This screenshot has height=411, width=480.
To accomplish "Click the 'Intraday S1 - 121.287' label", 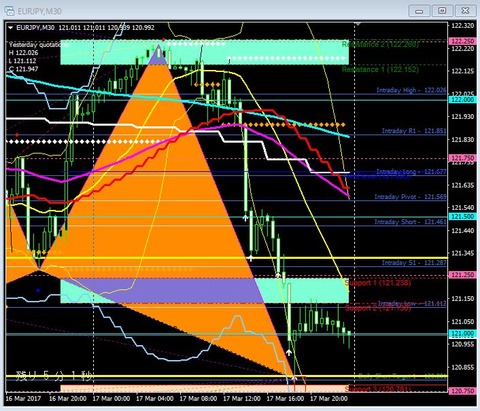I will pos(414,263).
